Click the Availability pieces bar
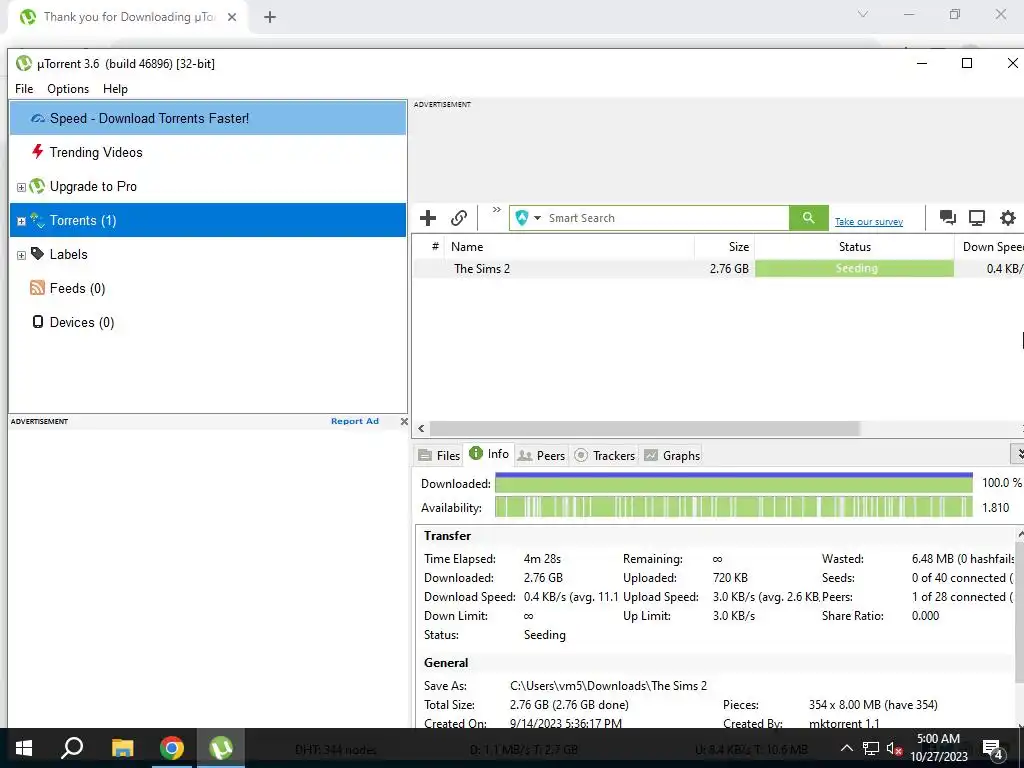The image size is (1024, 768). click(x=733, y=507)
